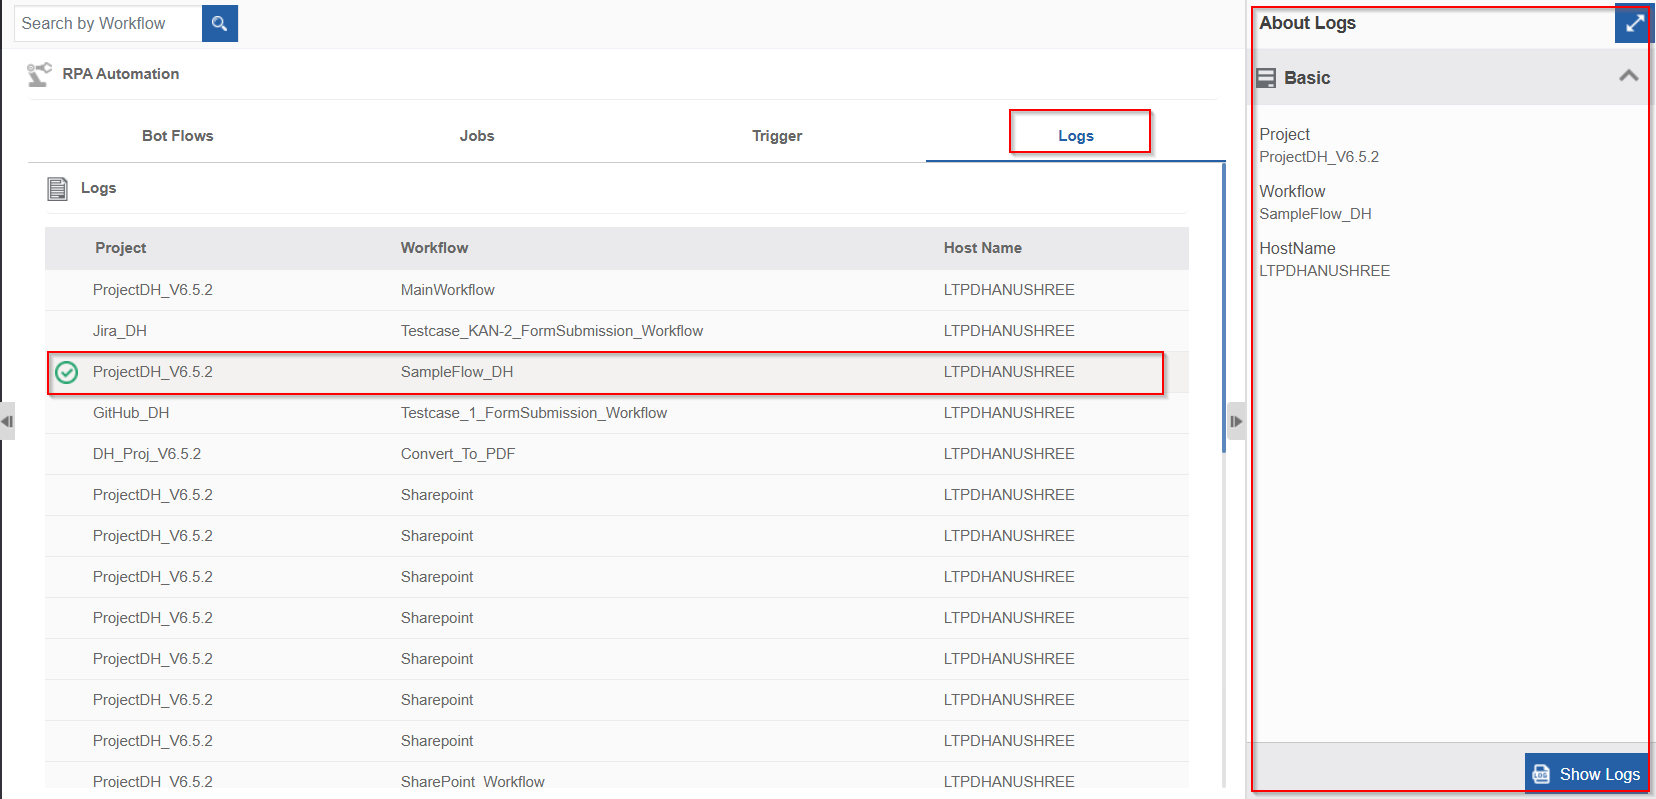Screen dimensions: 1656x799
Task: Click the RPA Automation robot arm icon
Action: (x=39, y=74)
